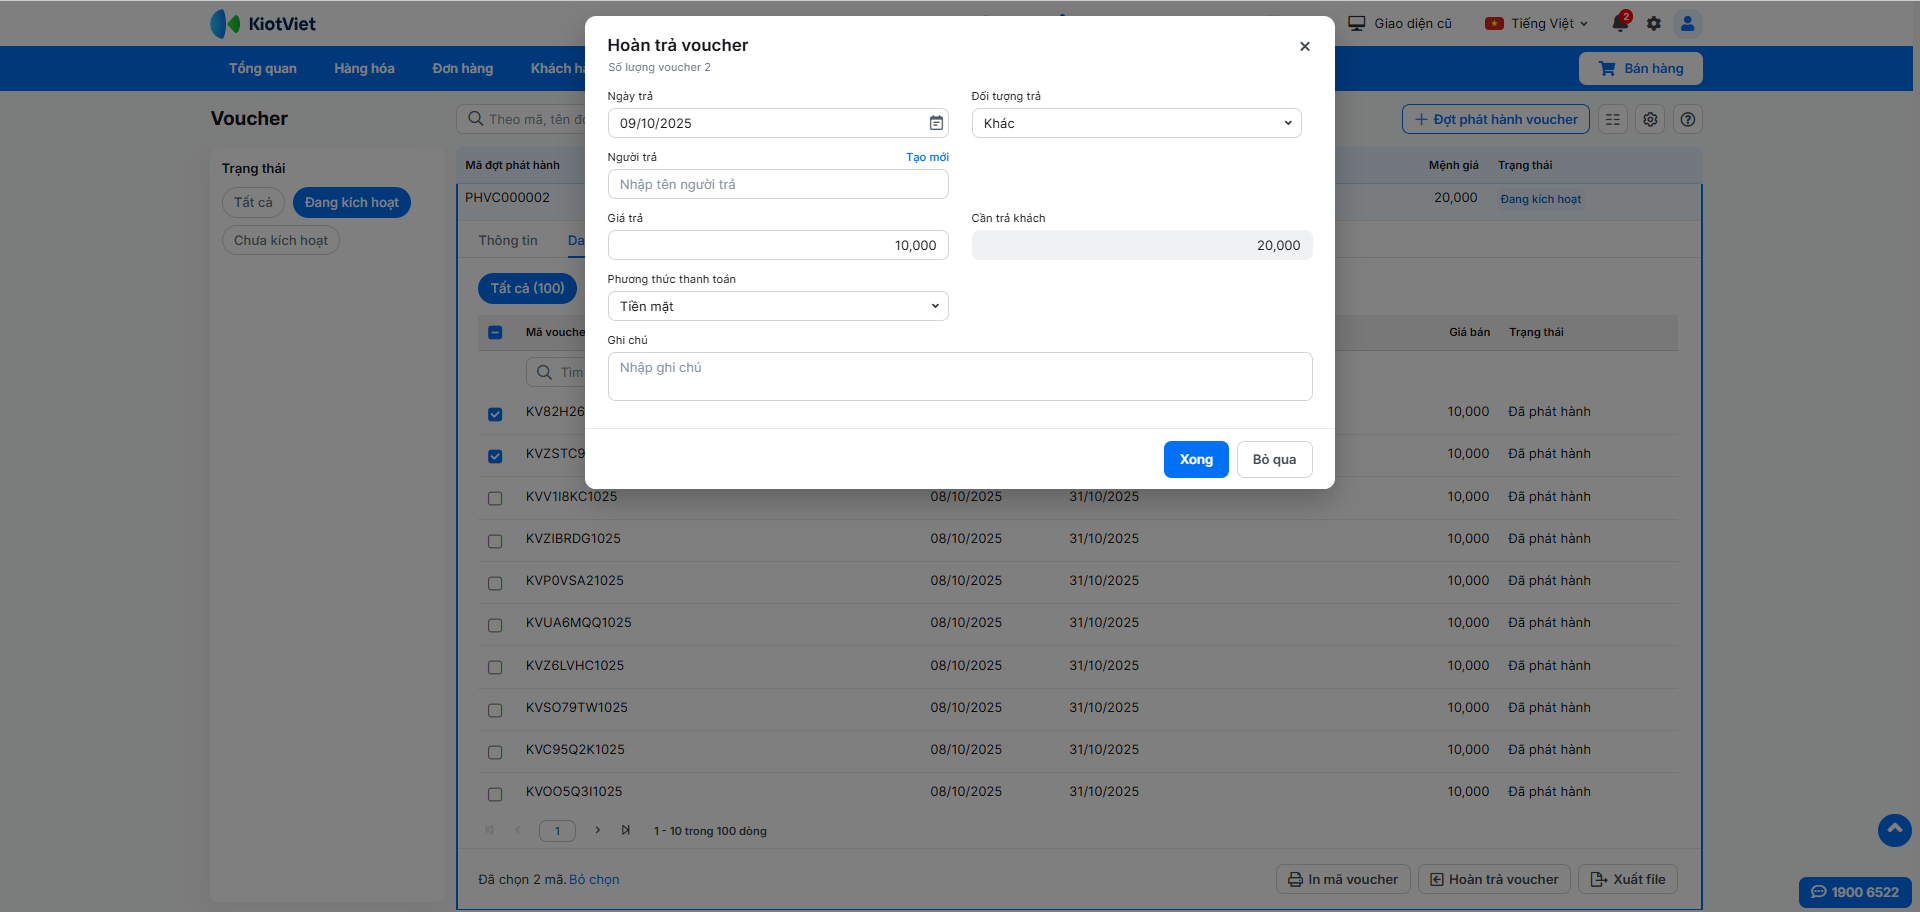Filter by Tất cả status
This screenshot has height=912, width=1920.
pos(253,202)
